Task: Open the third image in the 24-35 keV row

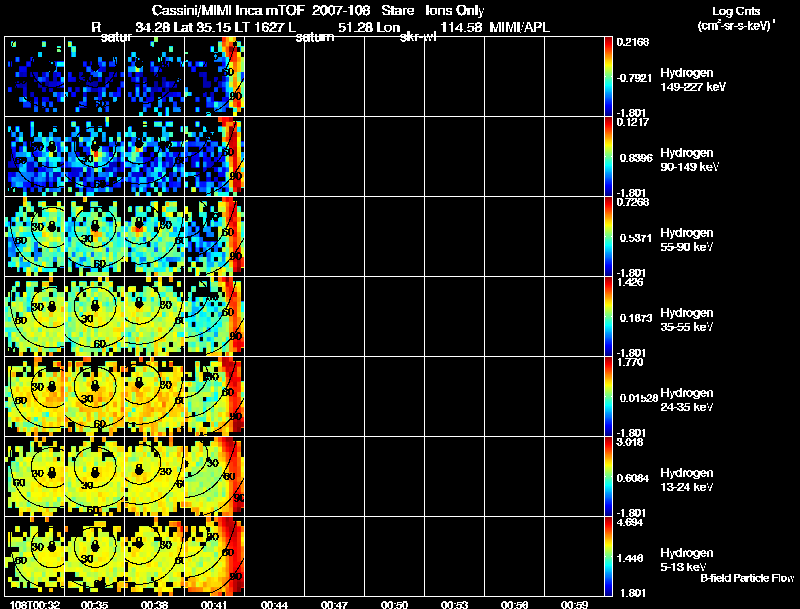Action: pyautogui.click(x=155, y=397)
